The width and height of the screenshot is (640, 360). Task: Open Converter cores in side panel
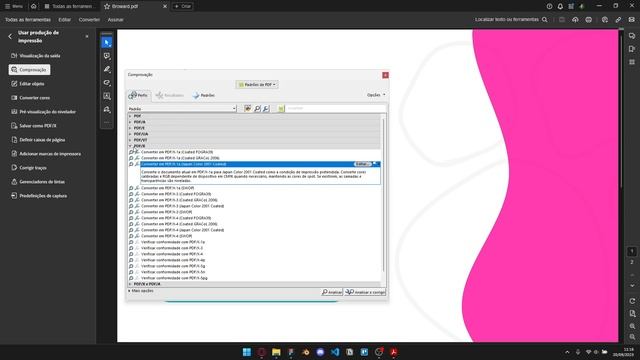[x=31, y=98]
